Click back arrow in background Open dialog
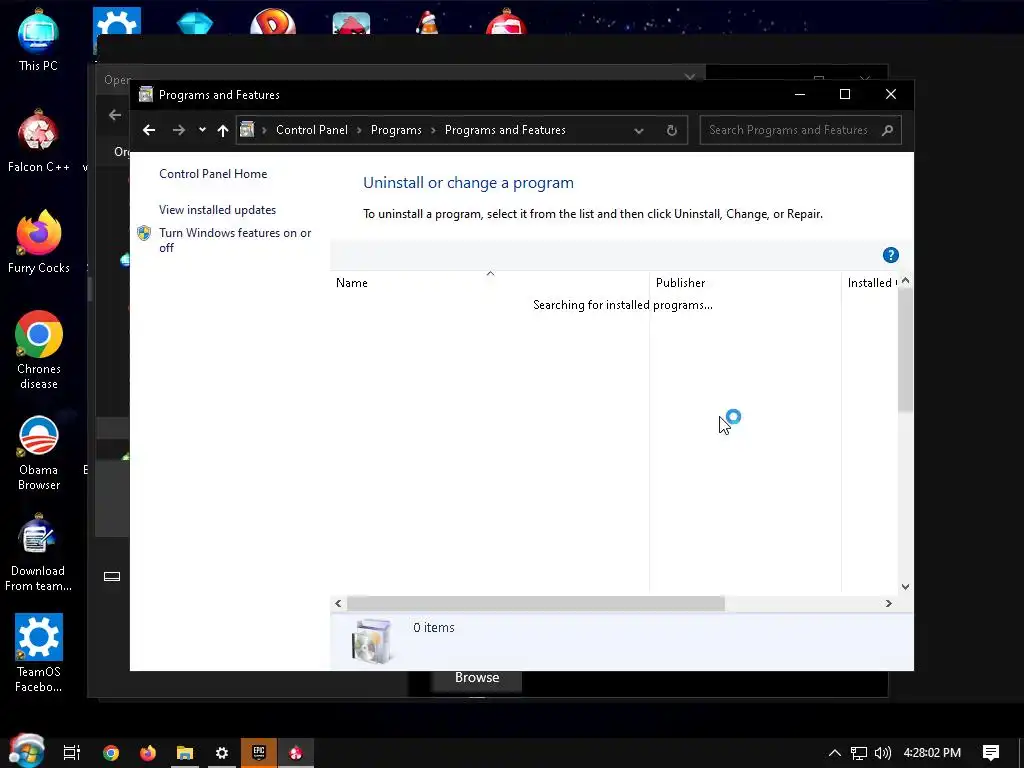The image size is (1024, 768). coord(115,115)
